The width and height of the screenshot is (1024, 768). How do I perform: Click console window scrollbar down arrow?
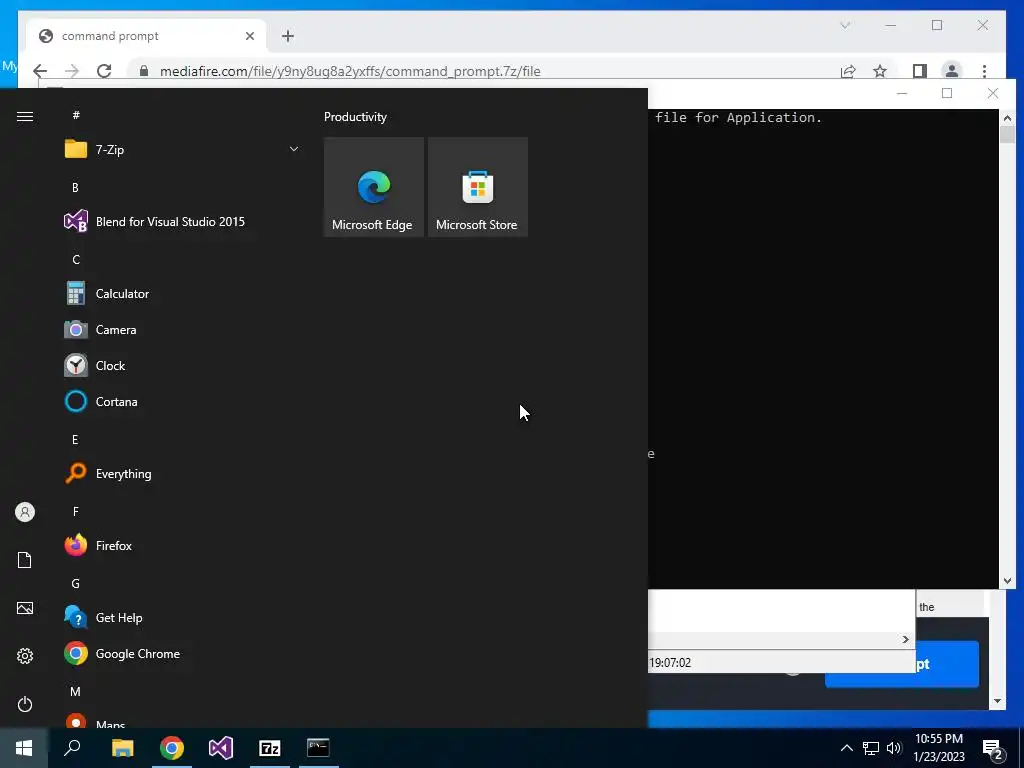(1007, 581)
